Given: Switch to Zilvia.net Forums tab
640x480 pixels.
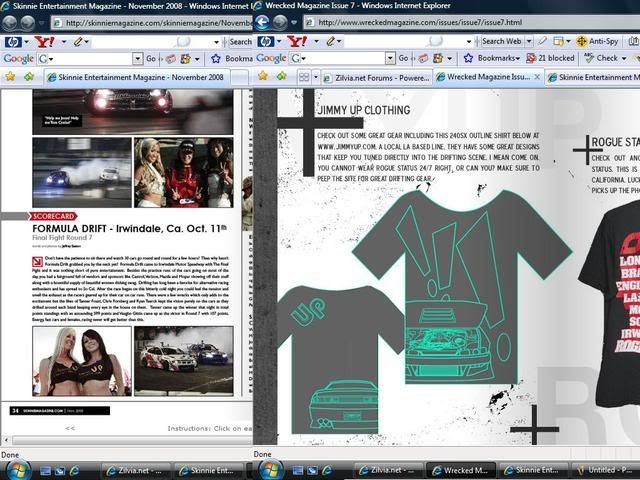Looking at the screenshot, I should pyautogui.click(x=376, y=78).
